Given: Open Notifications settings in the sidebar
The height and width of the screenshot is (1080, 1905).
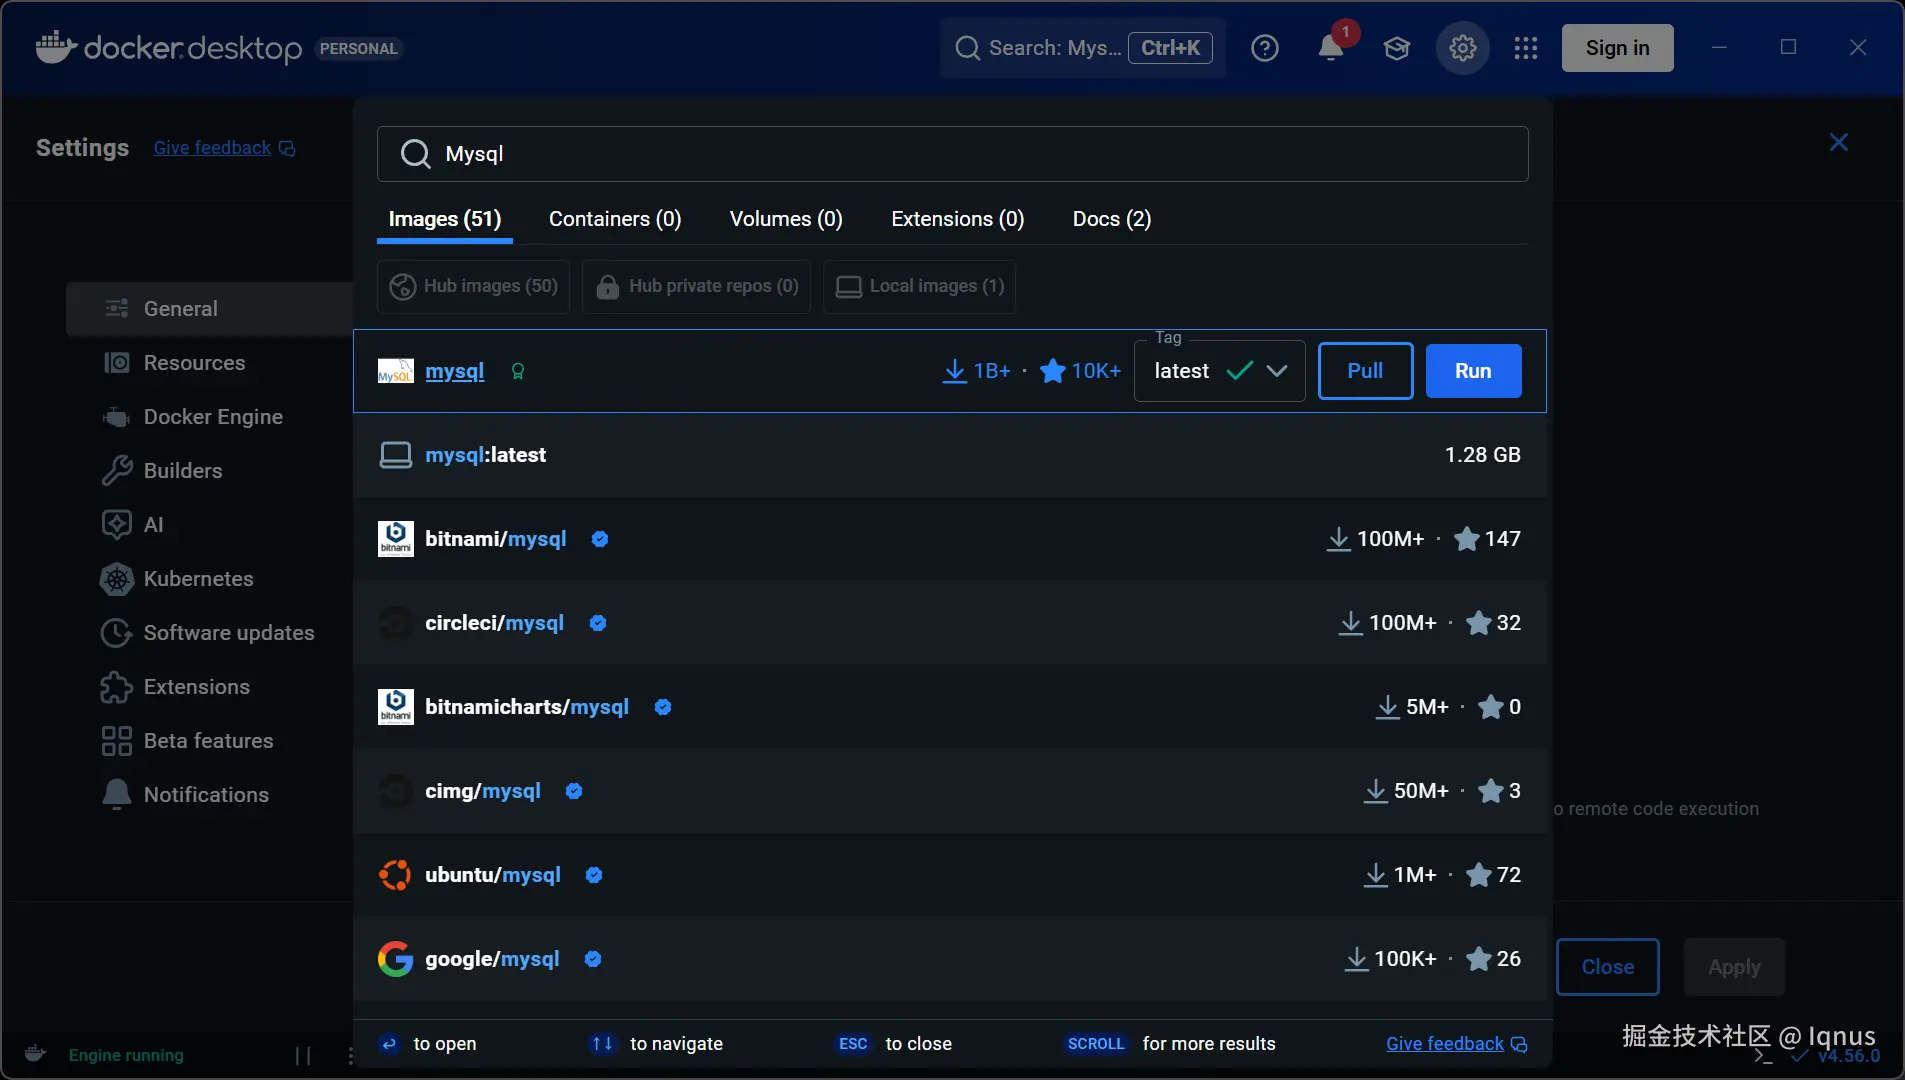Looking at the screenshot, I should point(210,795).
